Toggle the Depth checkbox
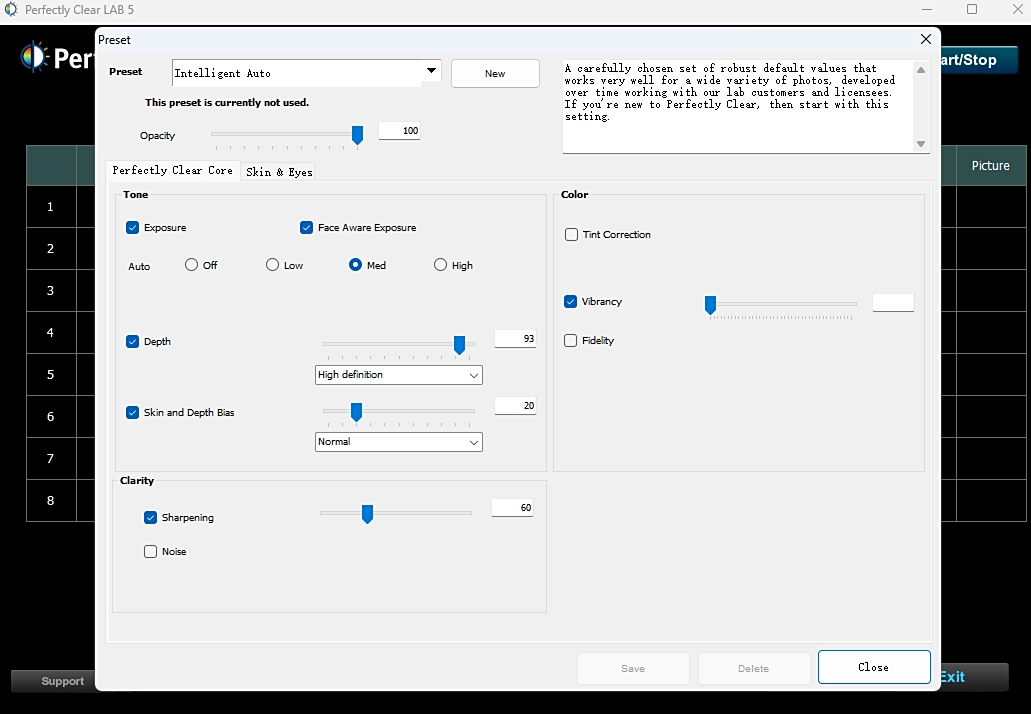 [x=132, y=341]
